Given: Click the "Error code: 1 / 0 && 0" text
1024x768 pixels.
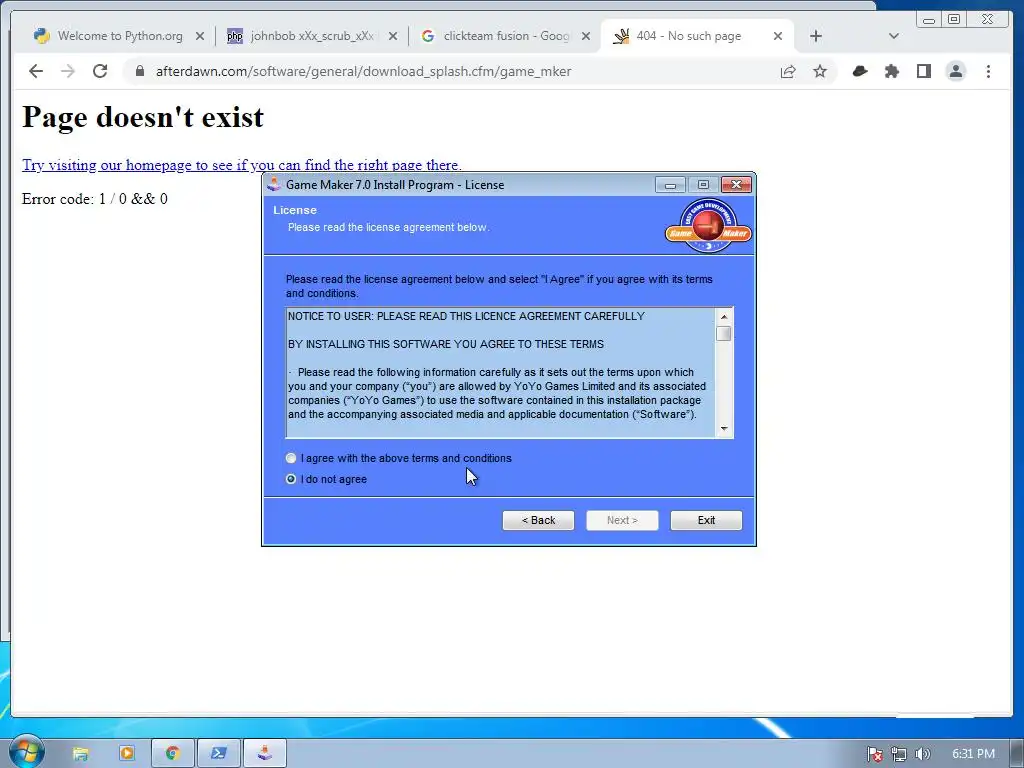Looking at the screenshot, I should [x=95, y=199].
